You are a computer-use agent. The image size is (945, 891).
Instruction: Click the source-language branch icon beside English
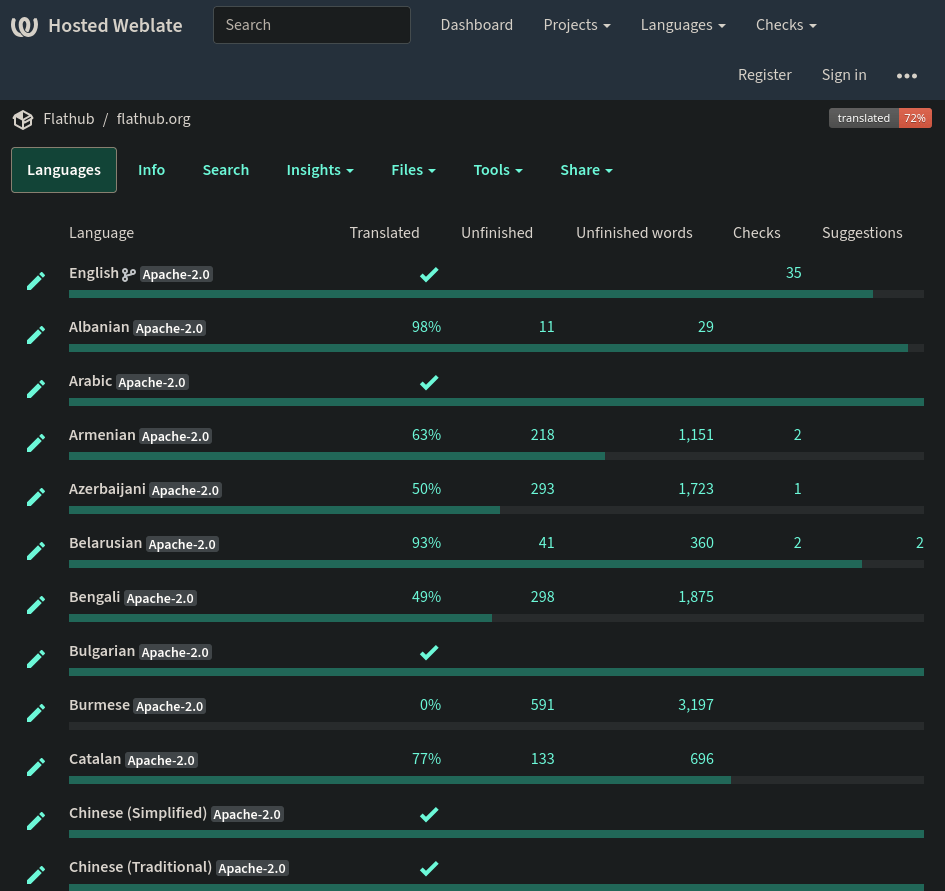point(128,274)
